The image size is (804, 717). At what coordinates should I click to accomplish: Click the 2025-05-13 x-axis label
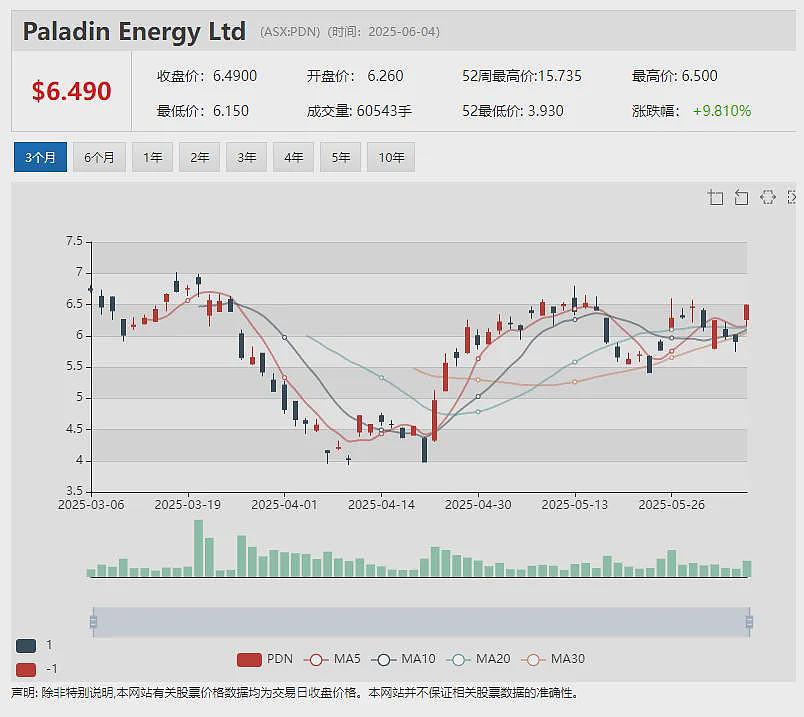(575, 505)
